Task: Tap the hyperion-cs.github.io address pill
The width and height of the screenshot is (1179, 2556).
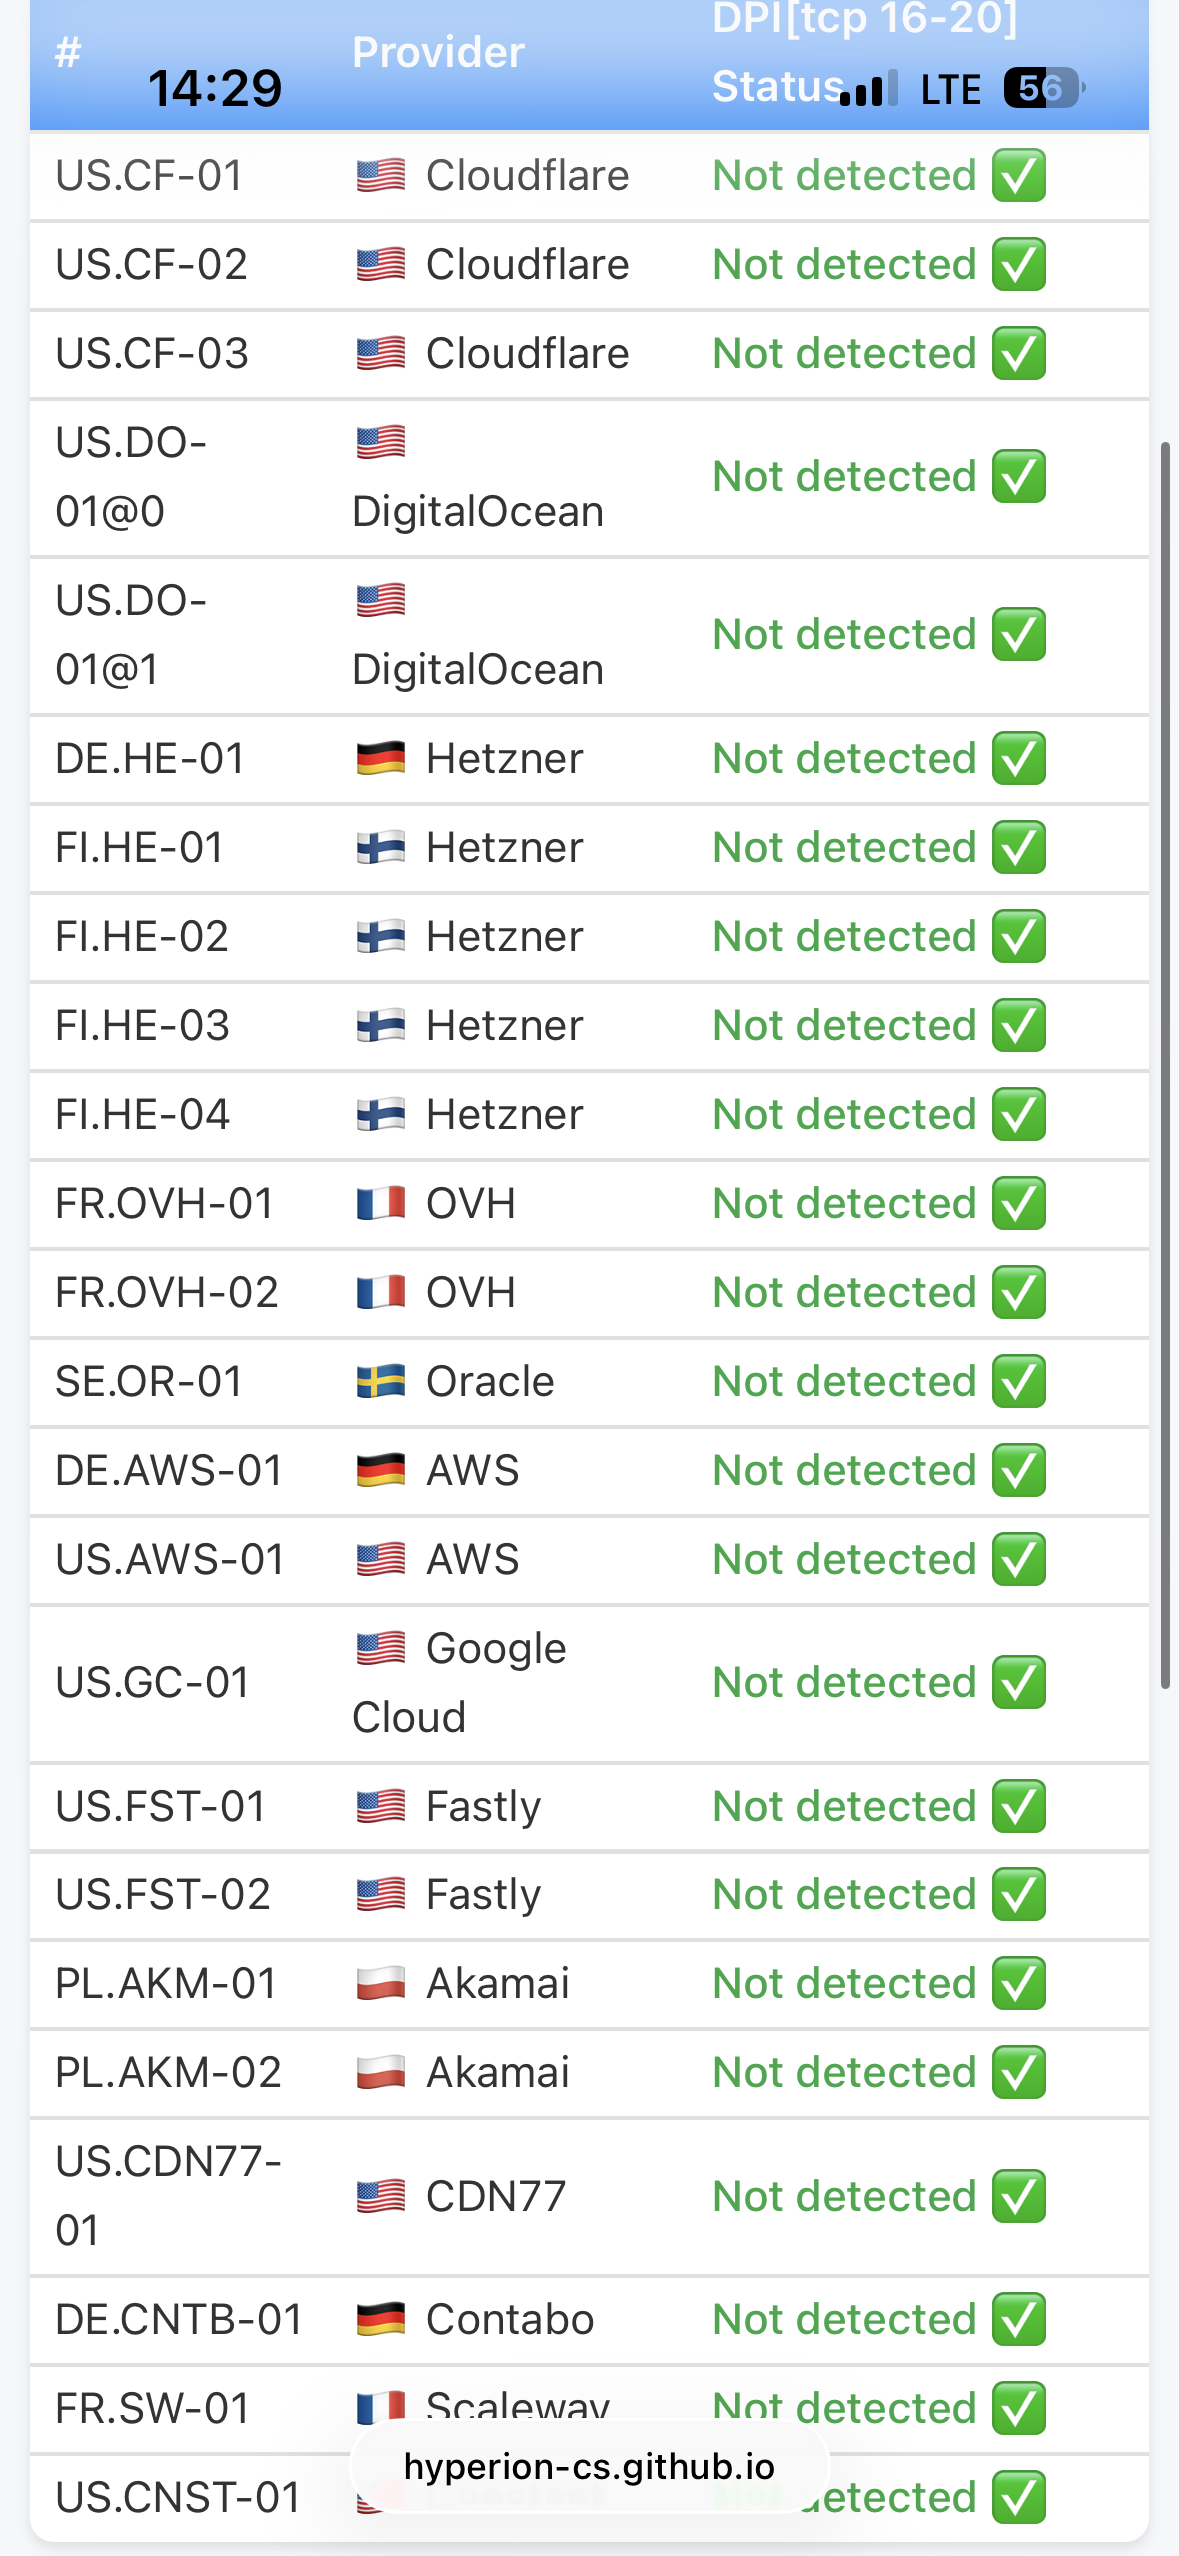Action: click(x=589, y=2467)
